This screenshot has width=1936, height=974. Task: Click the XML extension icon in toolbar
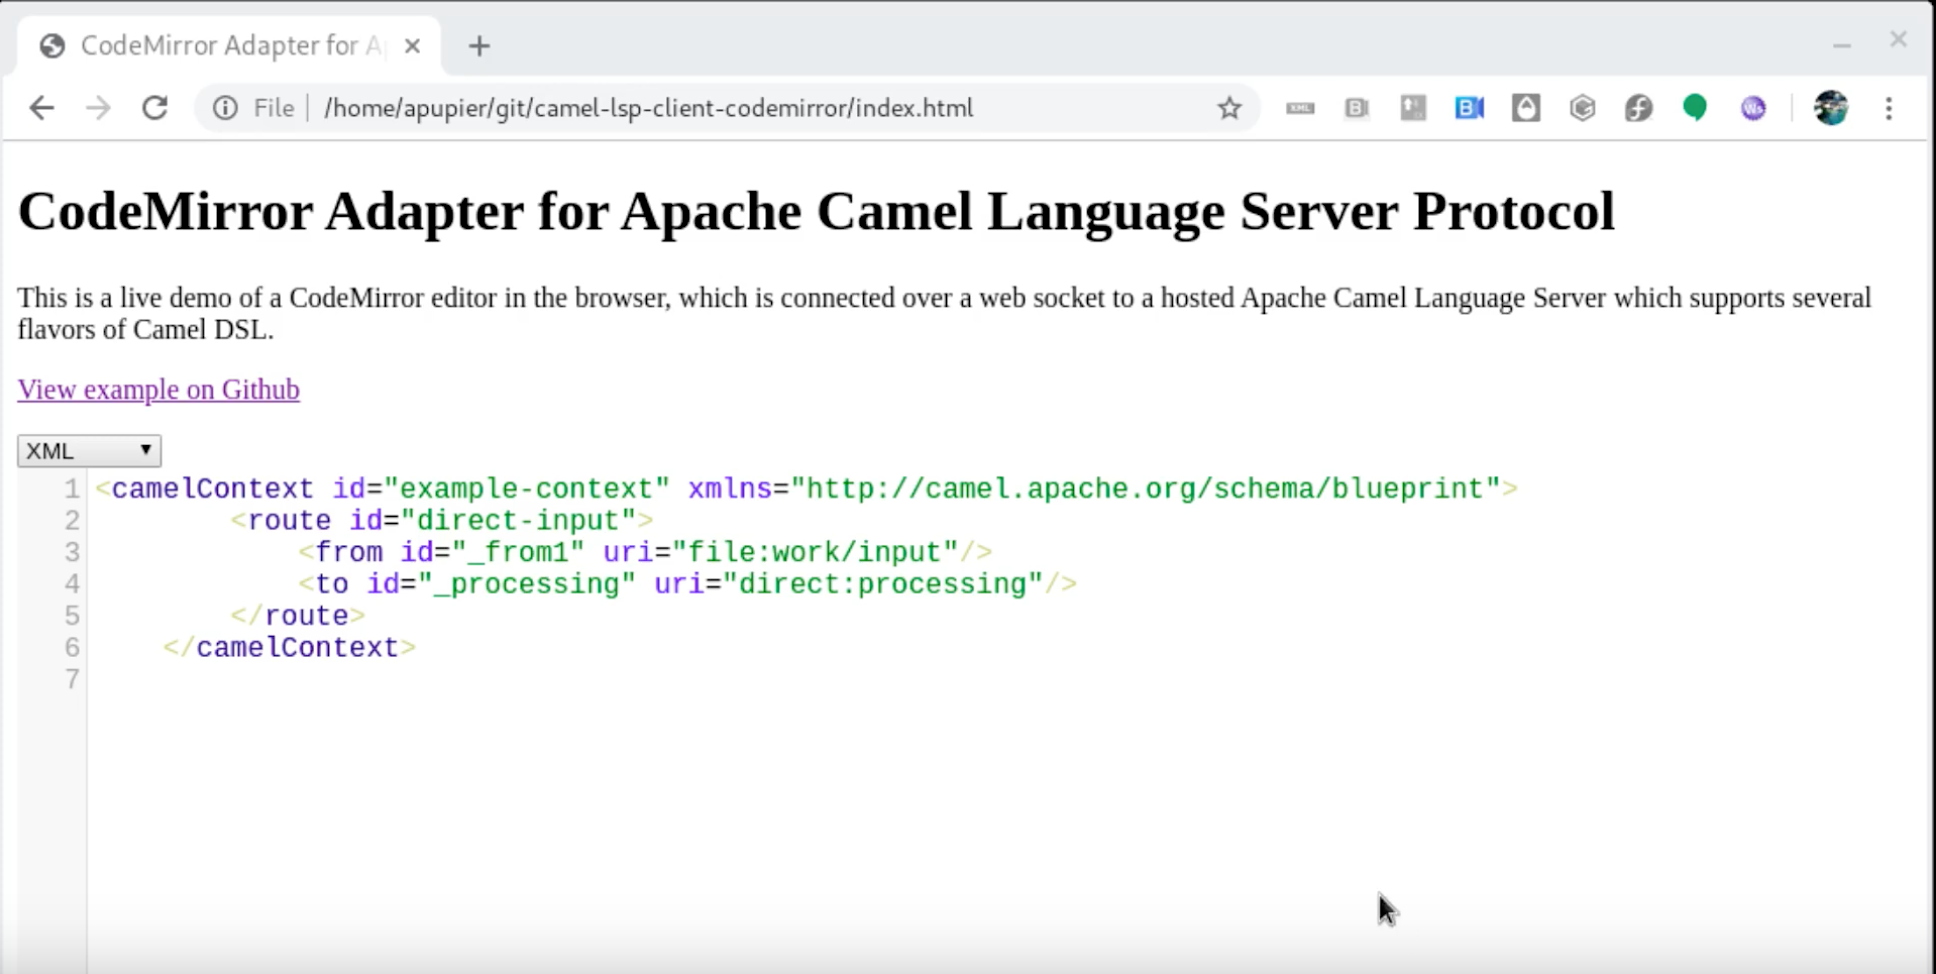tap(1300, 108)
